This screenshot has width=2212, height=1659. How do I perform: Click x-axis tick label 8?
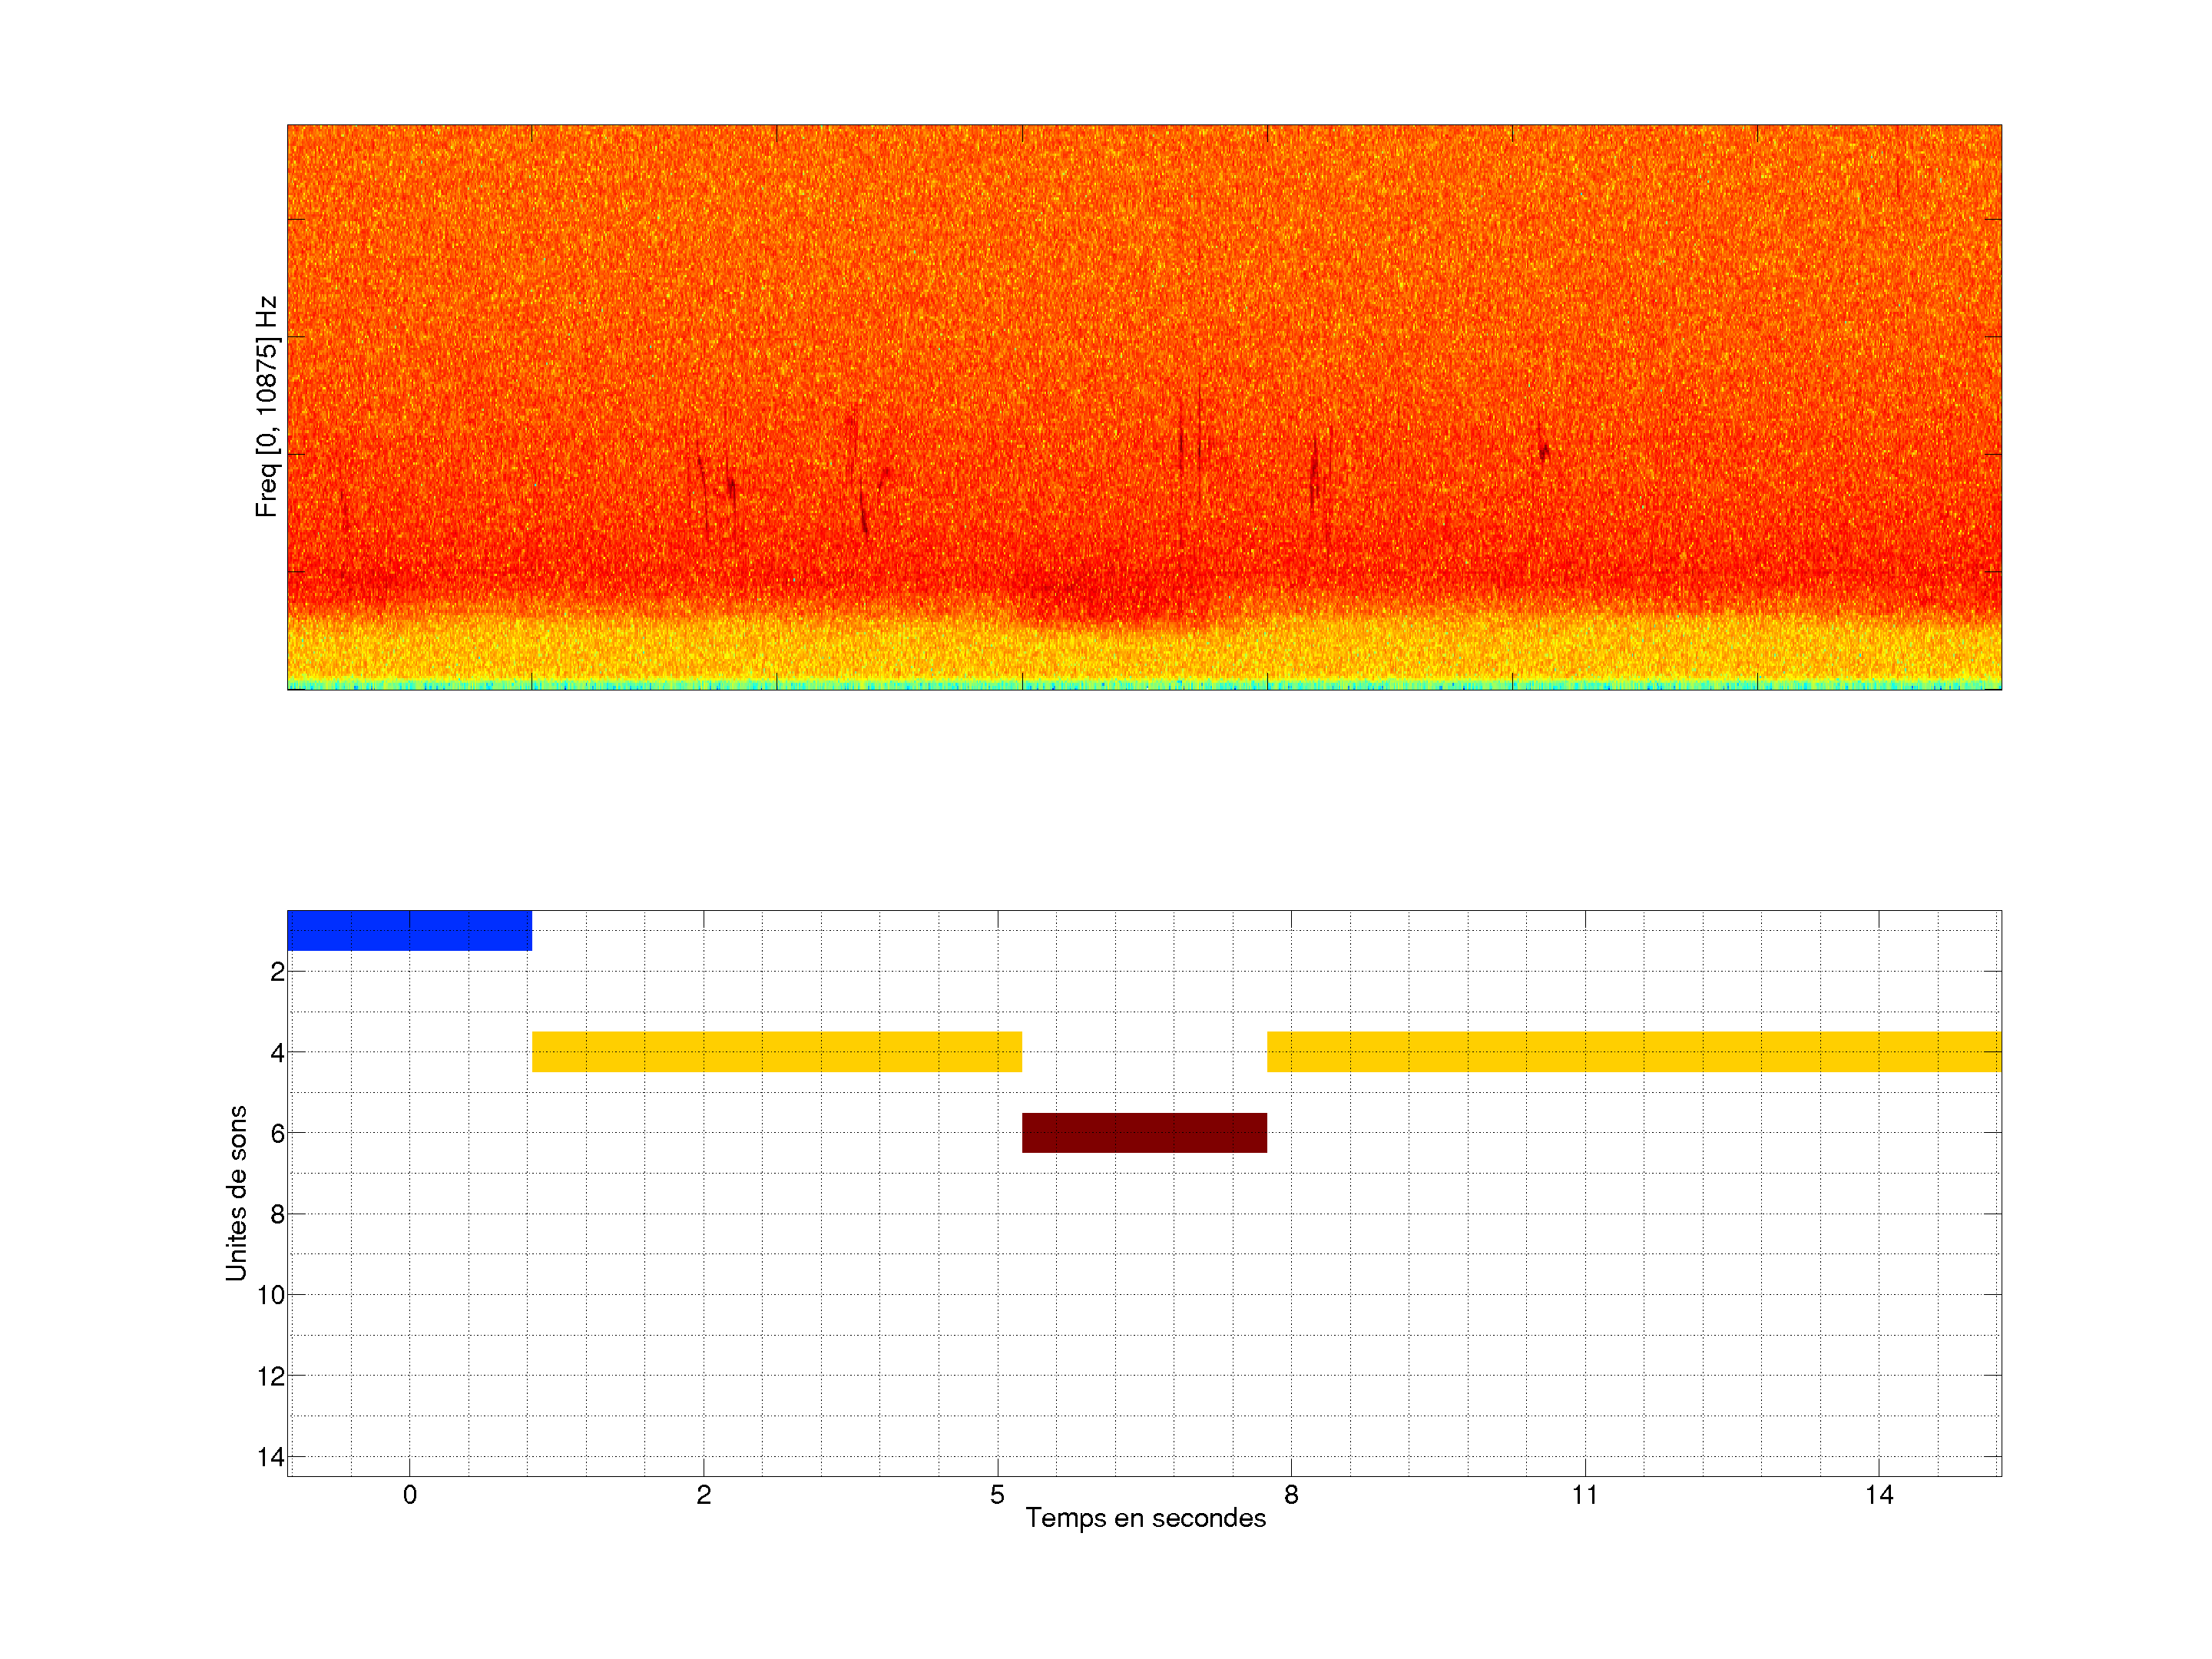tap(1291, 1495)
